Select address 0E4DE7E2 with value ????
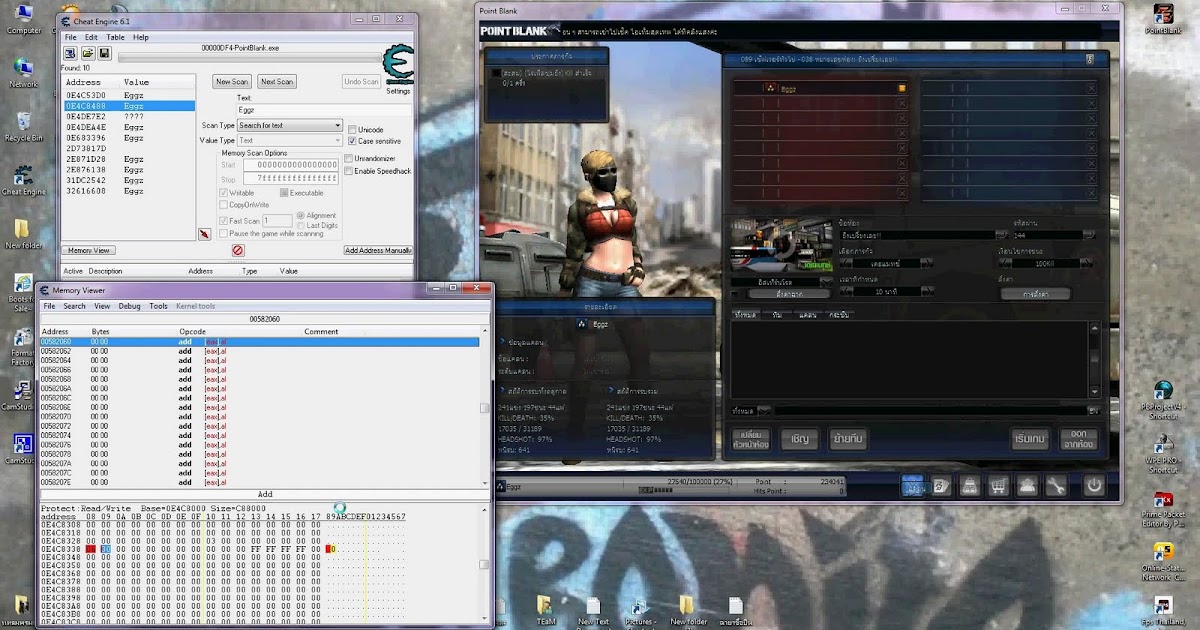Viewport: 1200px width, 630px height. click(x=128, y=116)
